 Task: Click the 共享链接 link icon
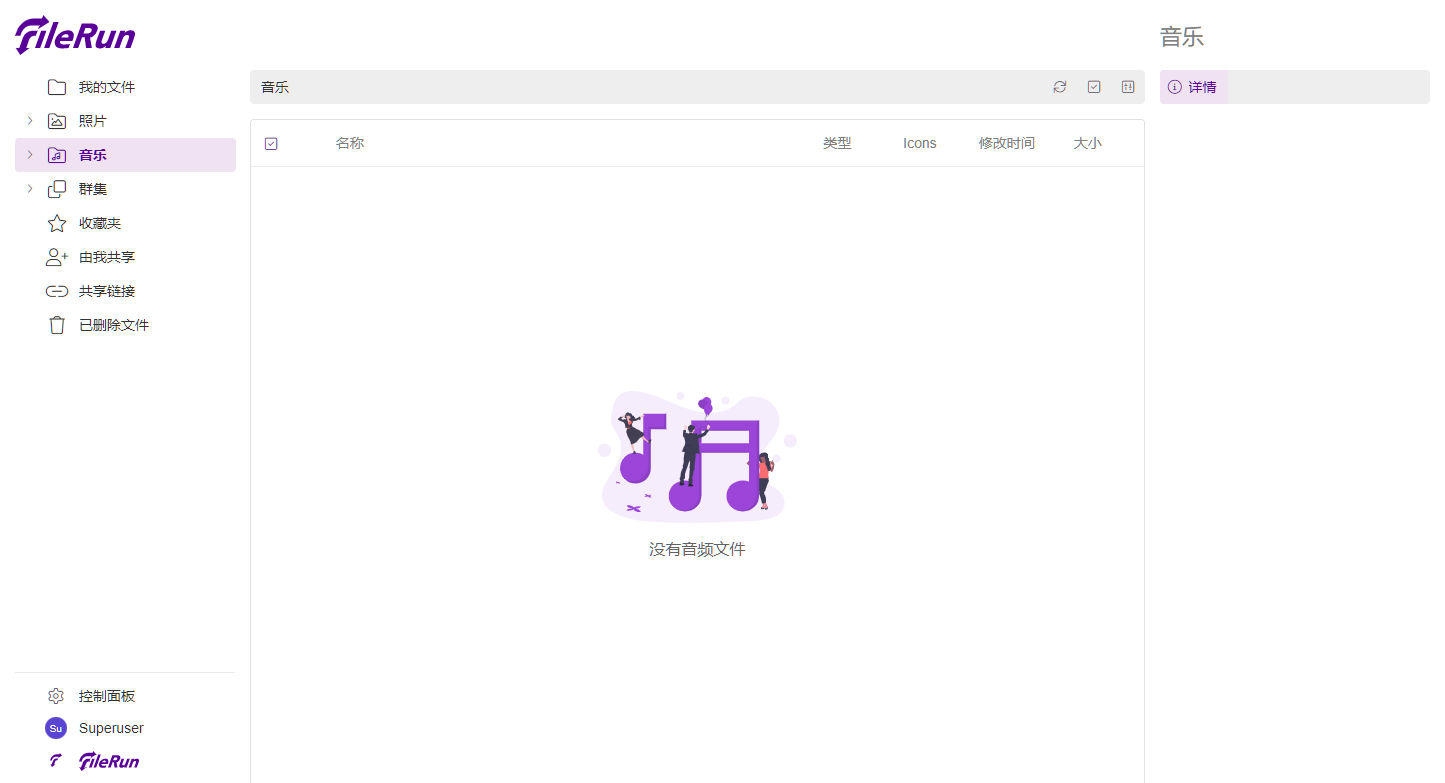[57, 291]
